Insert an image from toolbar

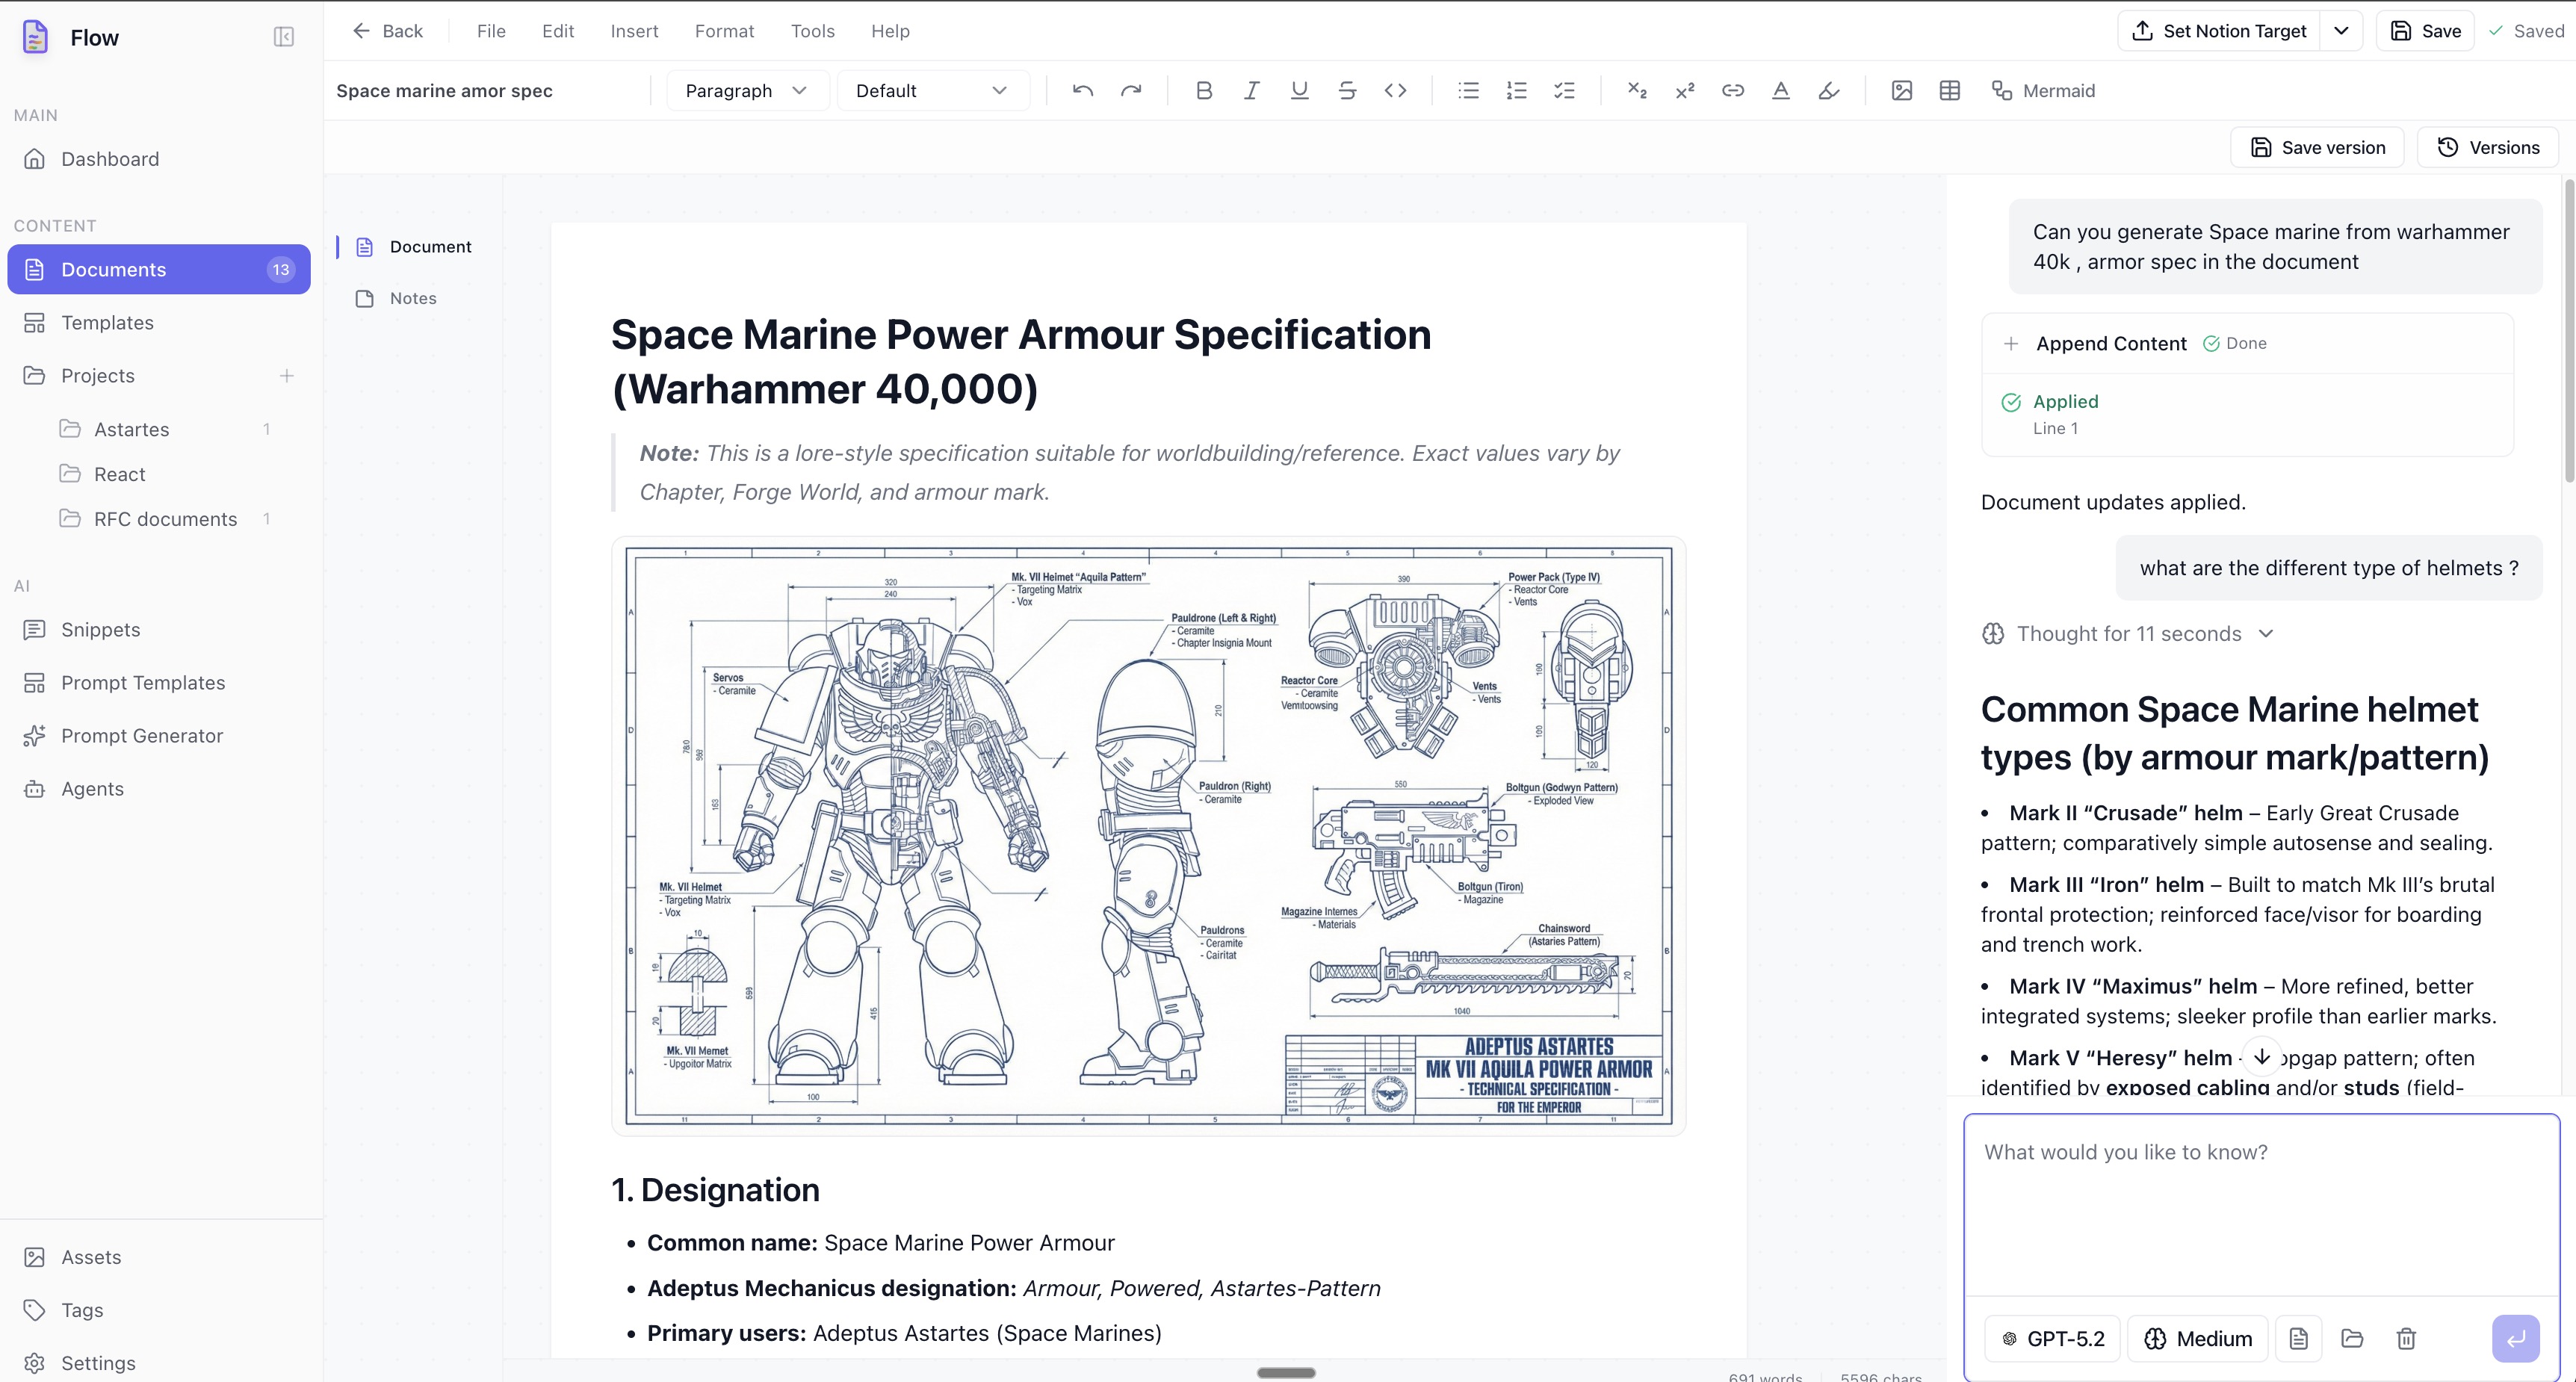click(x=1902, y=91)
